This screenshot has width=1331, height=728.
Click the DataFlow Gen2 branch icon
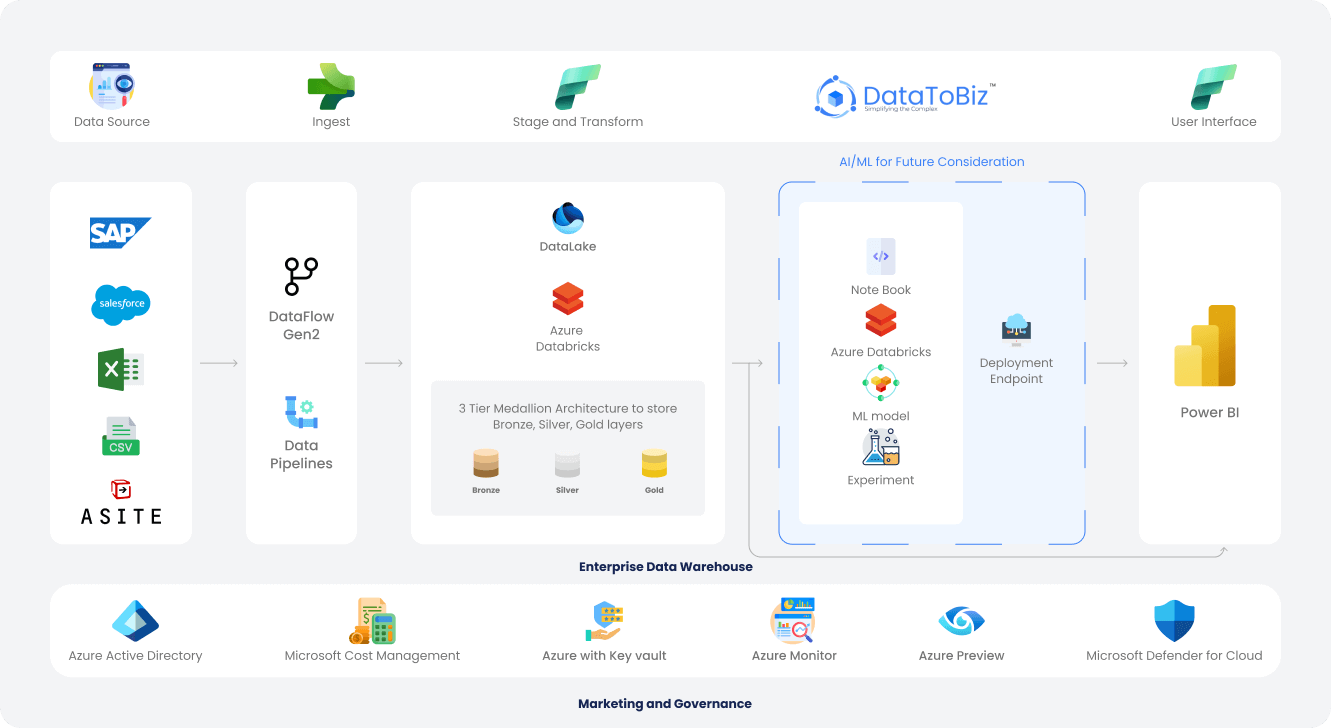coord(301,276)
